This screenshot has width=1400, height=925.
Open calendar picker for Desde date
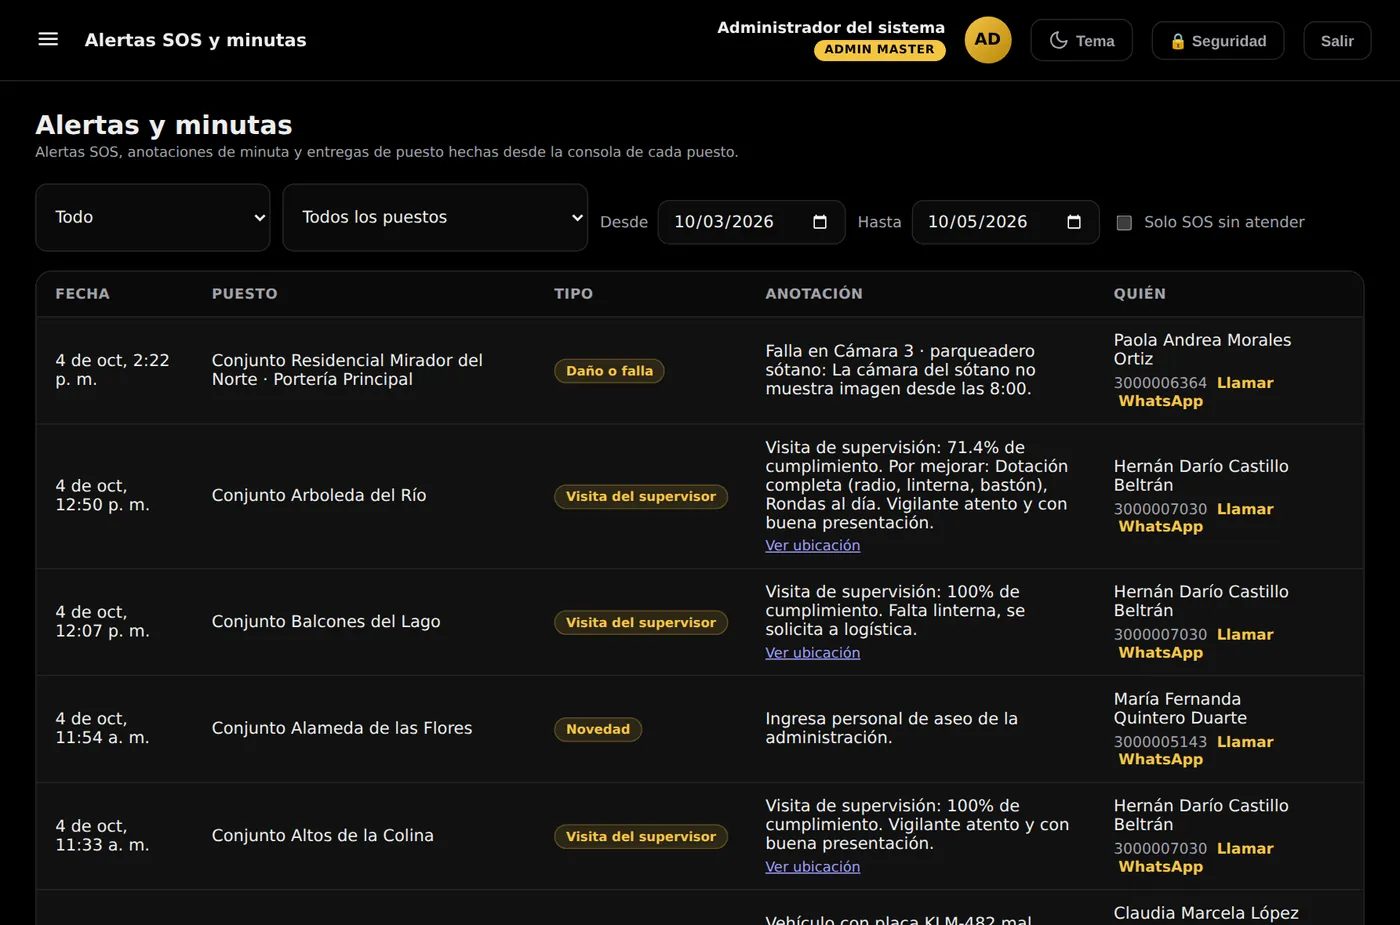(x=820, y=222)
